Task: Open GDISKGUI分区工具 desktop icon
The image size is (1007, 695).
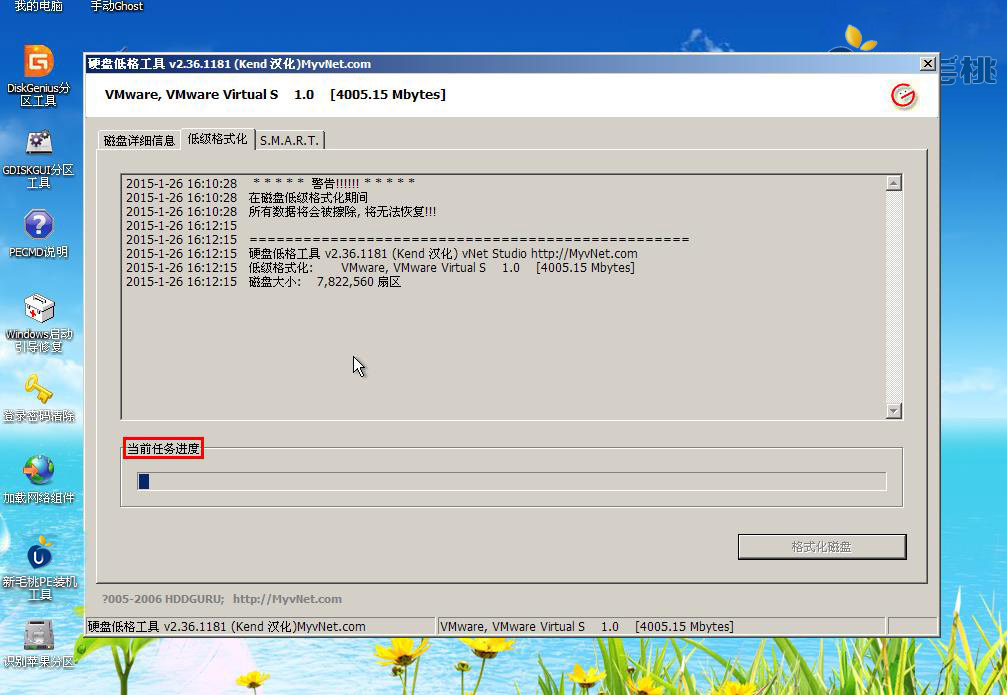Action: 39,159
